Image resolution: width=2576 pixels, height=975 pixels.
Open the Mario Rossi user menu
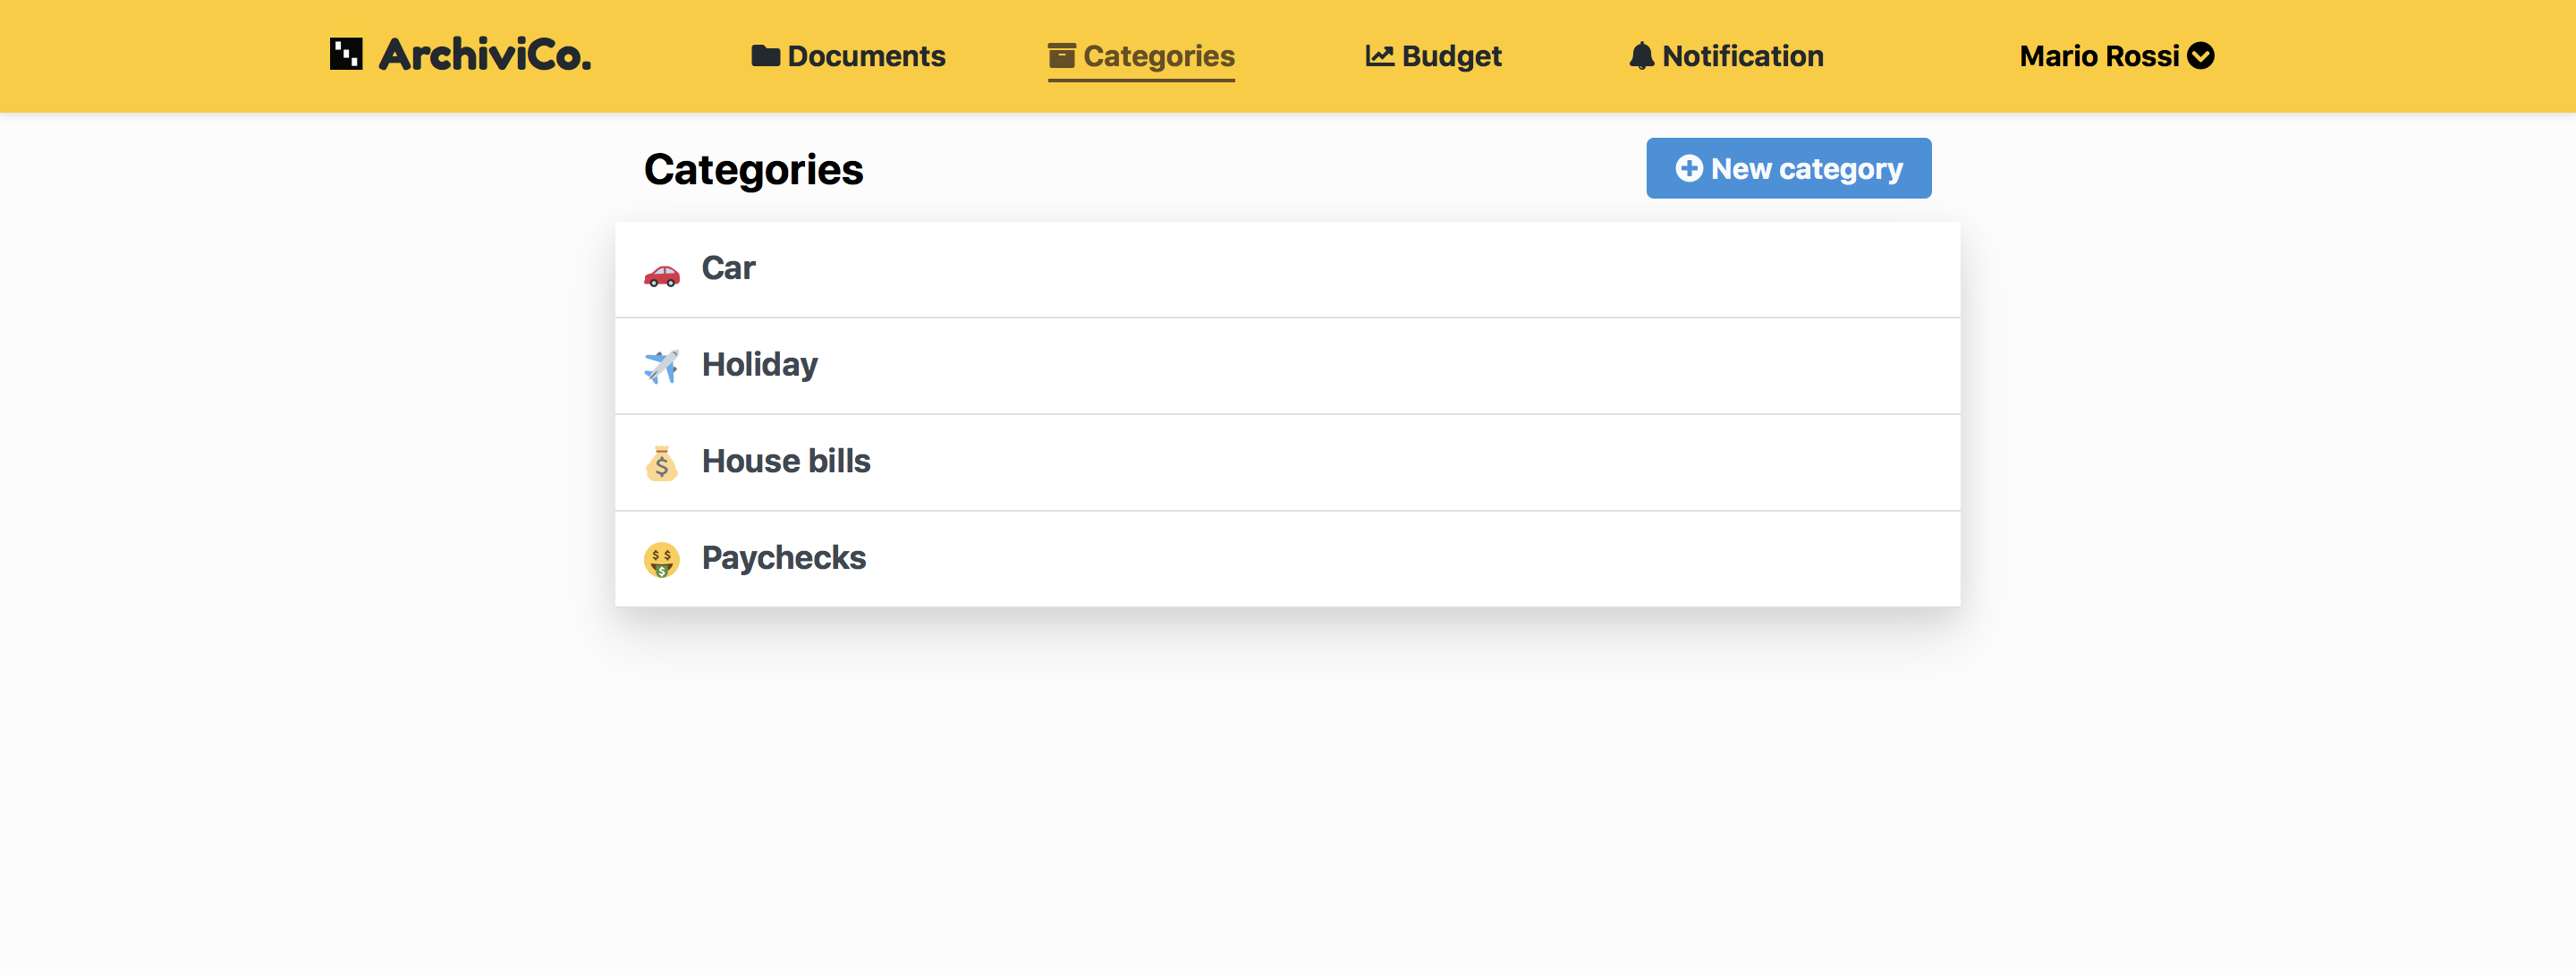tap(2099, 56)
